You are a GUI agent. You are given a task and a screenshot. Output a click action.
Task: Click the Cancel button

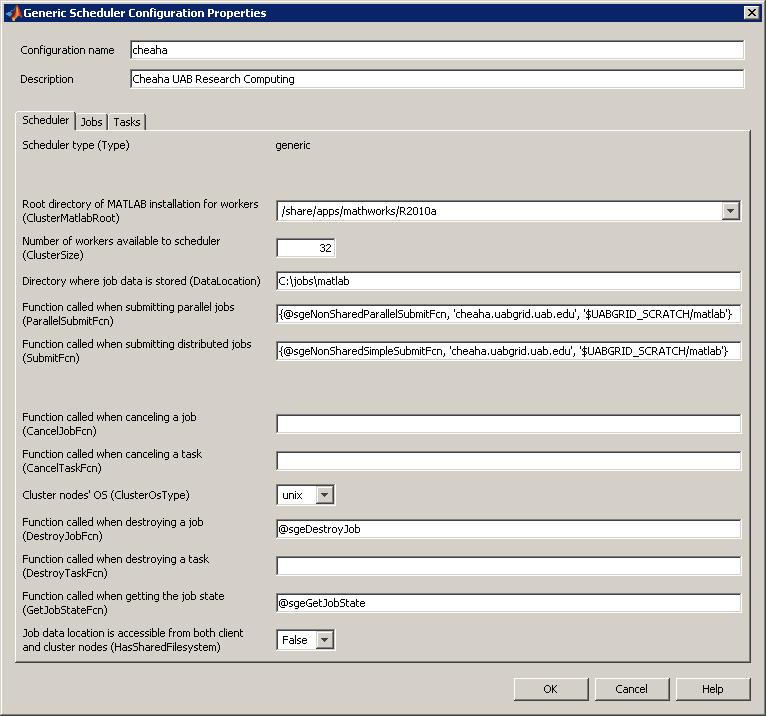631,689
